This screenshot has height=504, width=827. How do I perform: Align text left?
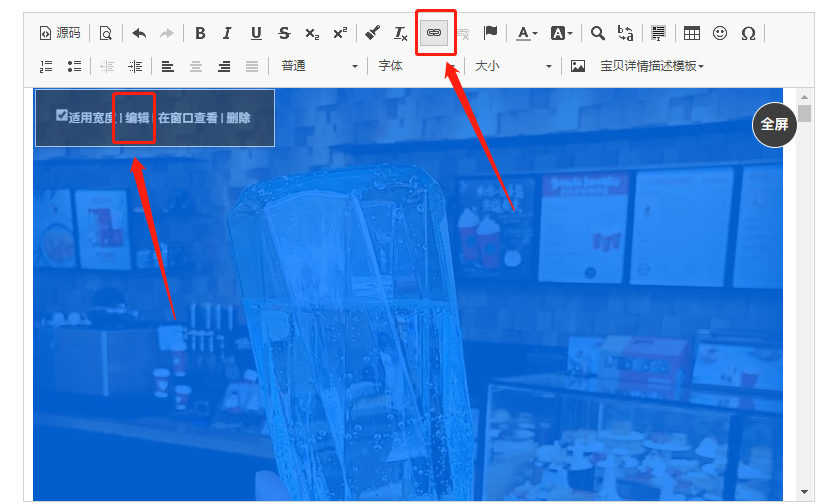(x=168, y=66)
